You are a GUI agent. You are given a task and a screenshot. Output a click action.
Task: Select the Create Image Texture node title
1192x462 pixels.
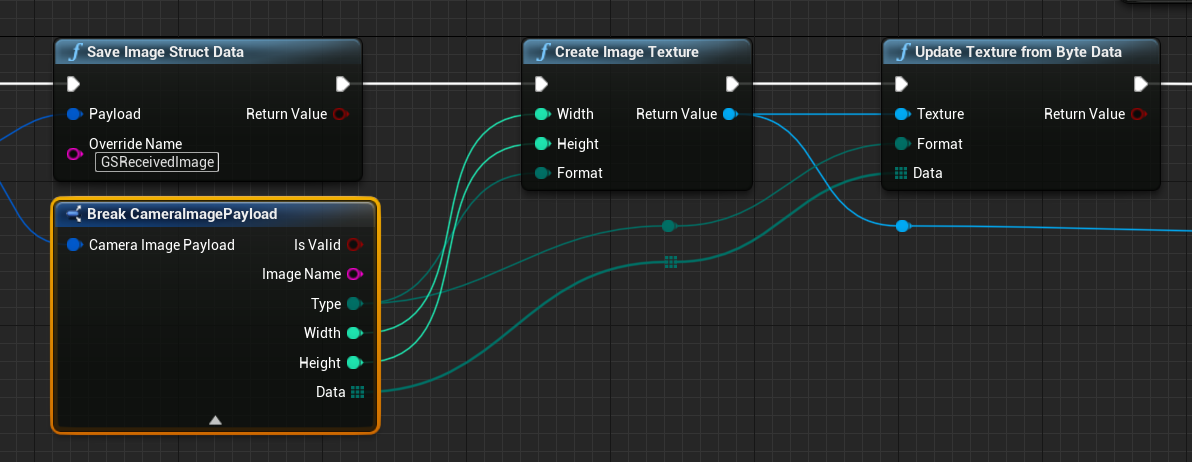point(626,52)
